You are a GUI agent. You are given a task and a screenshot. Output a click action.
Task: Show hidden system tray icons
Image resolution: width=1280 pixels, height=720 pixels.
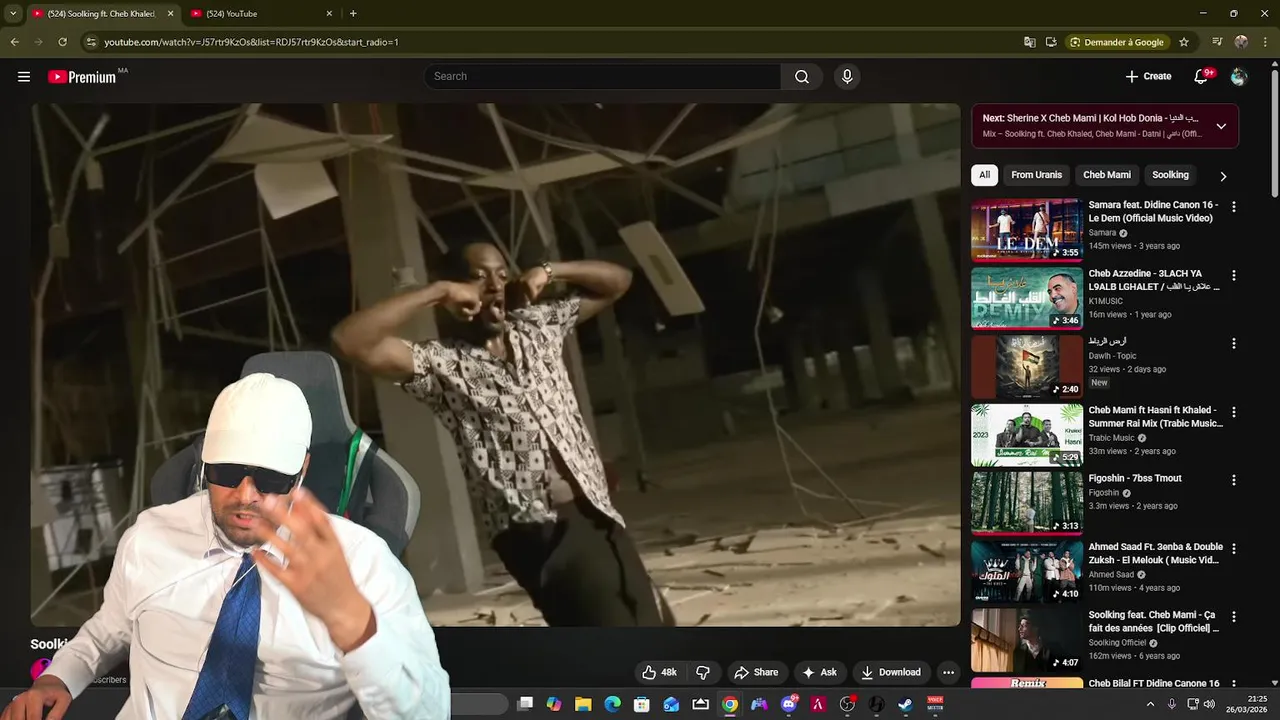[x=1150, y=704]
